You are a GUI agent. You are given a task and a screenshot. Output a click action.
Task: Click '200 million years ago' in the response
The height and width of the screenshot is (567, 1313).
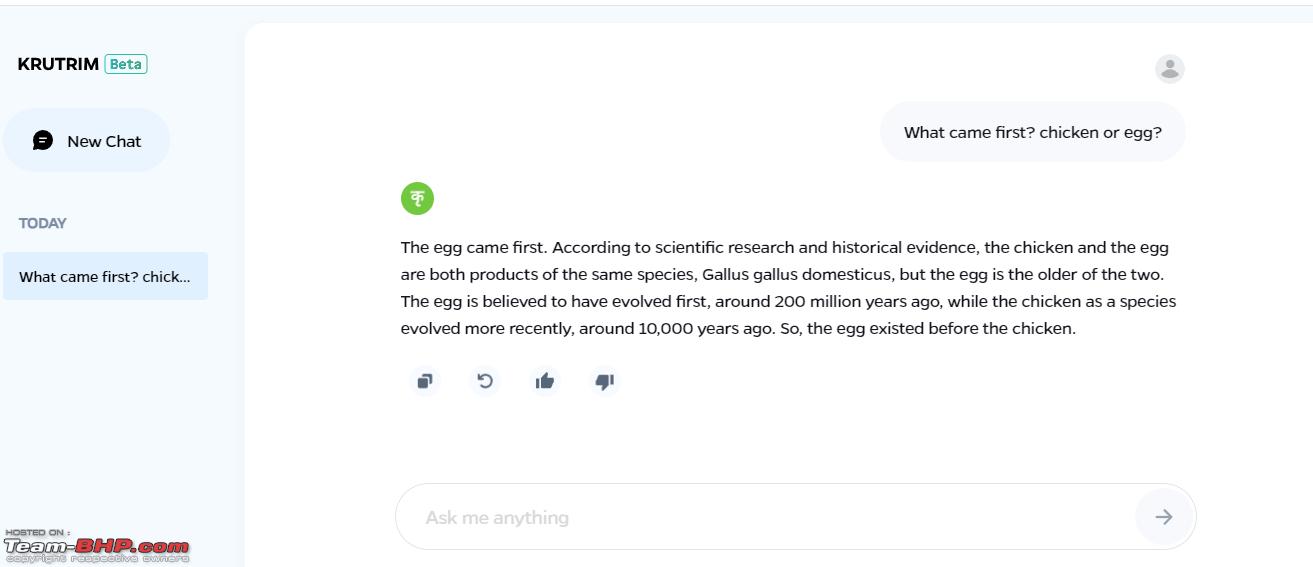(858, 301)
